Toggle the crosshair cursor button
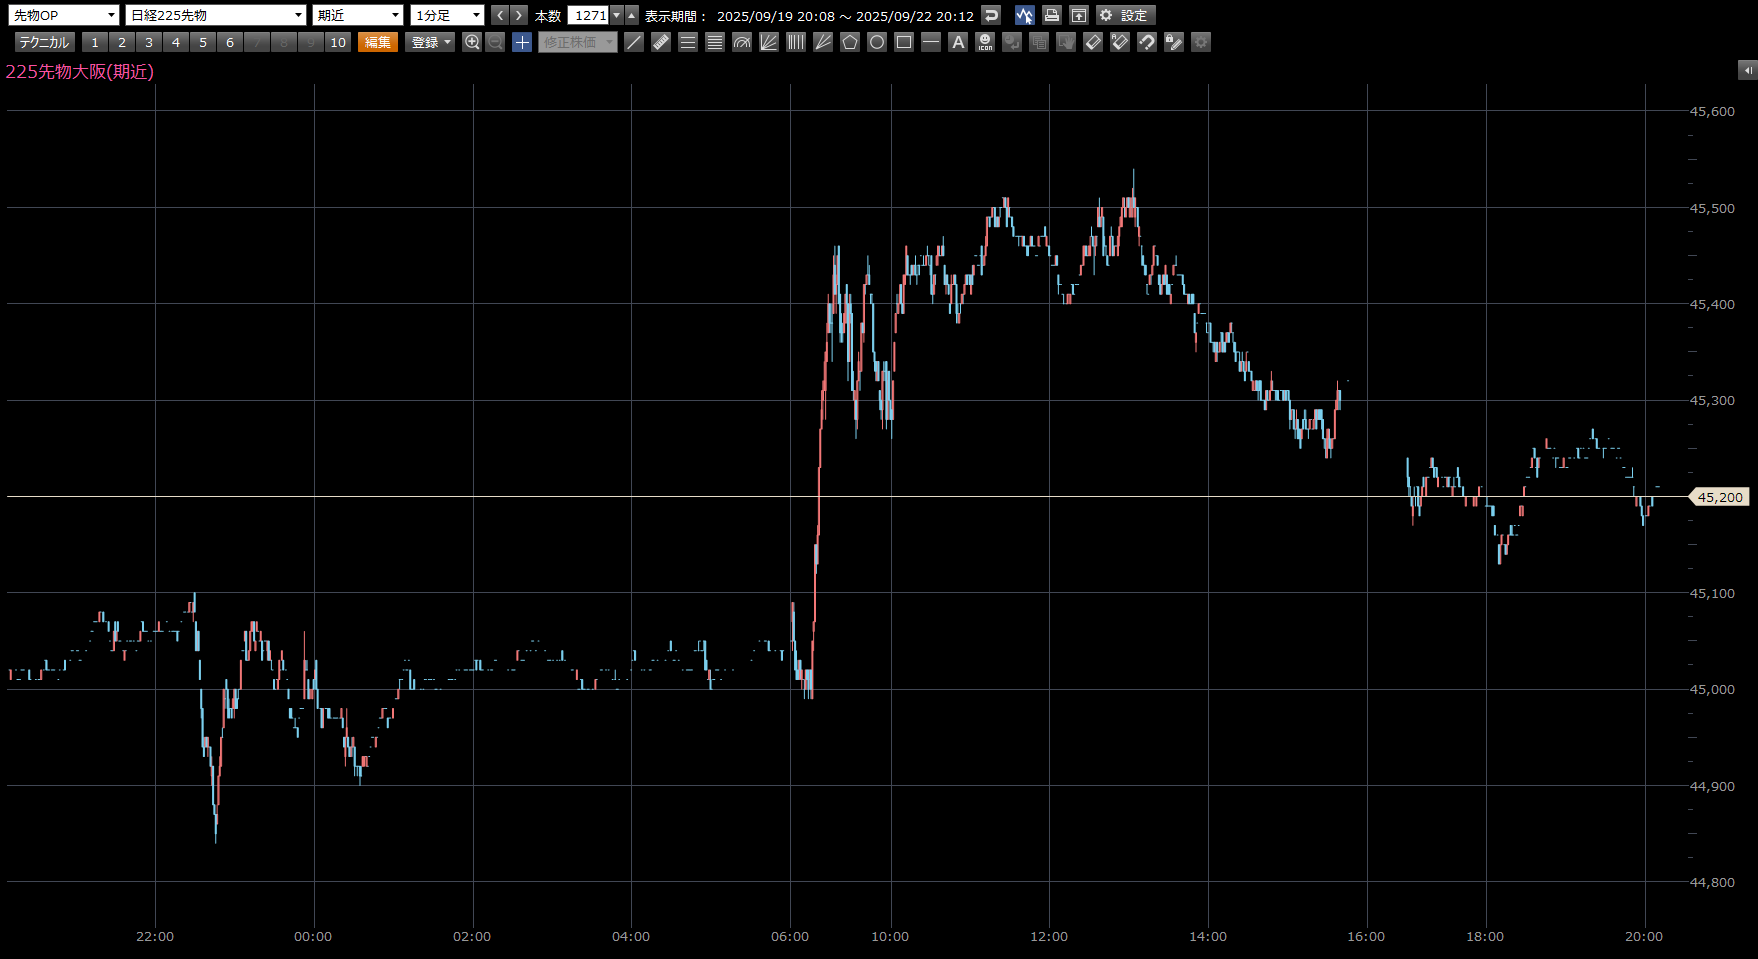 pyautogui.click(x=522, y=42)
